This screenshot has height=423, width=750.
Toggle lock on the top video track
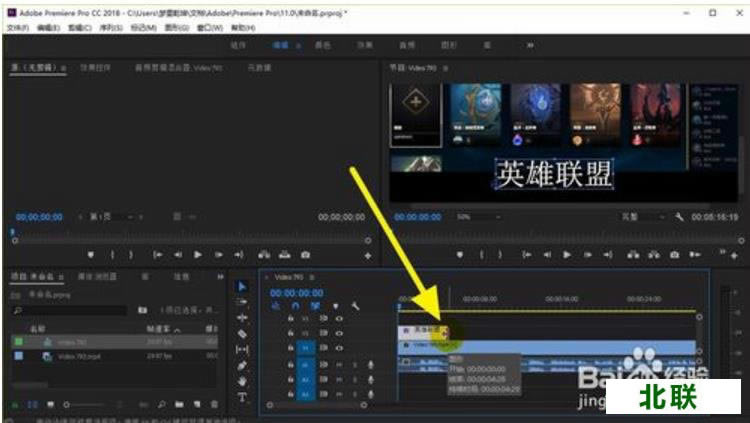point(290,319)
